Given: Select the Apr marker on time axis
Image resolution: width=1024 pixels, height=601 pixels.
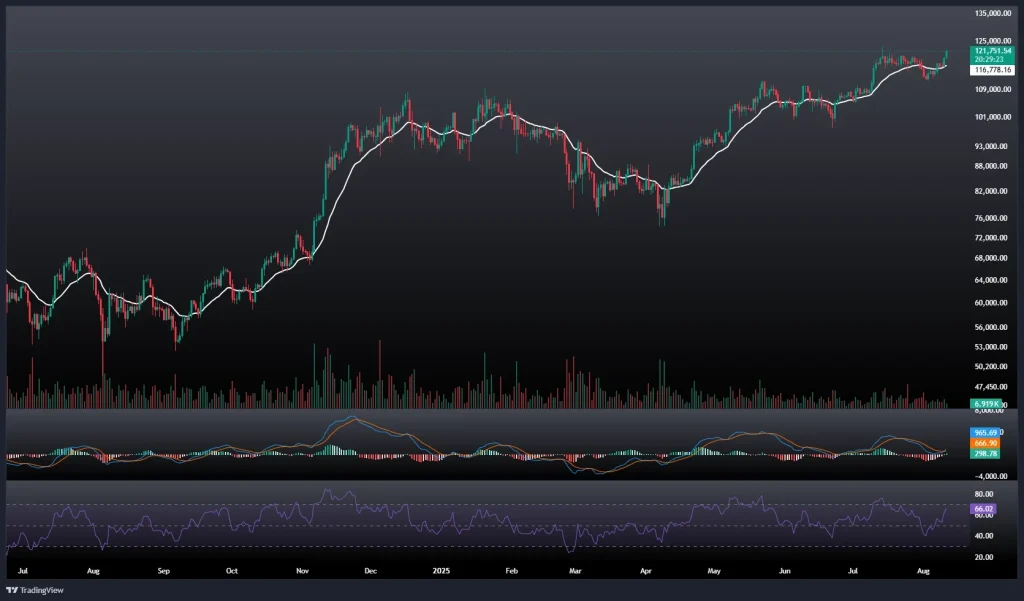Looking at the screenshot, I should tap(646, 571).
